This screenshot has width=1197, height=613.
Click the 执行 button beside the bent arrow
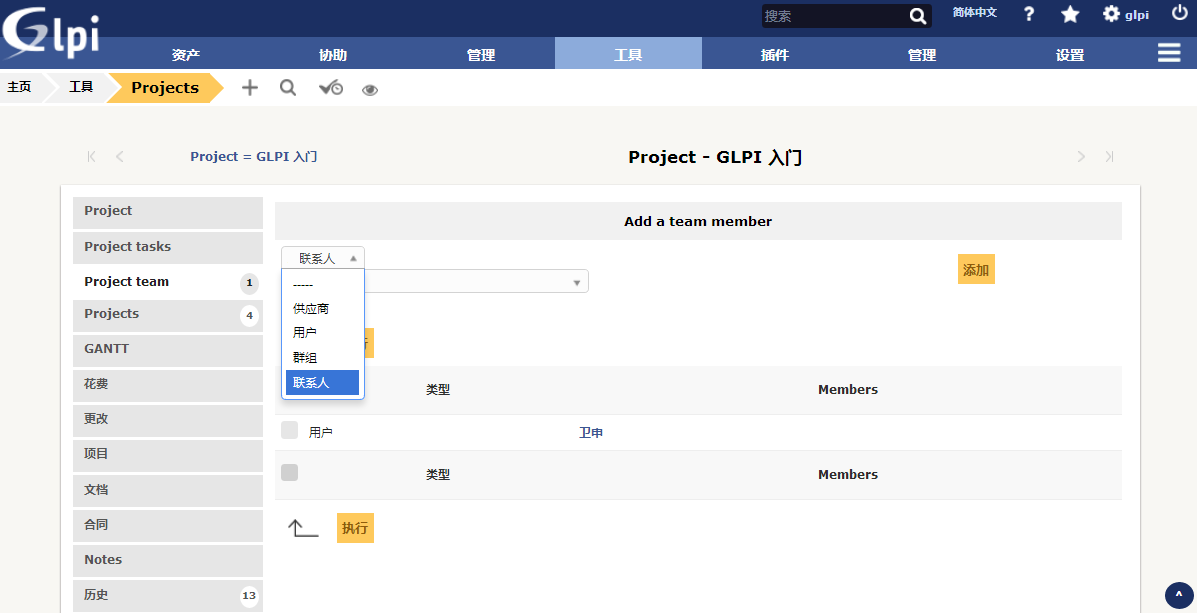[x=355, y=528]
